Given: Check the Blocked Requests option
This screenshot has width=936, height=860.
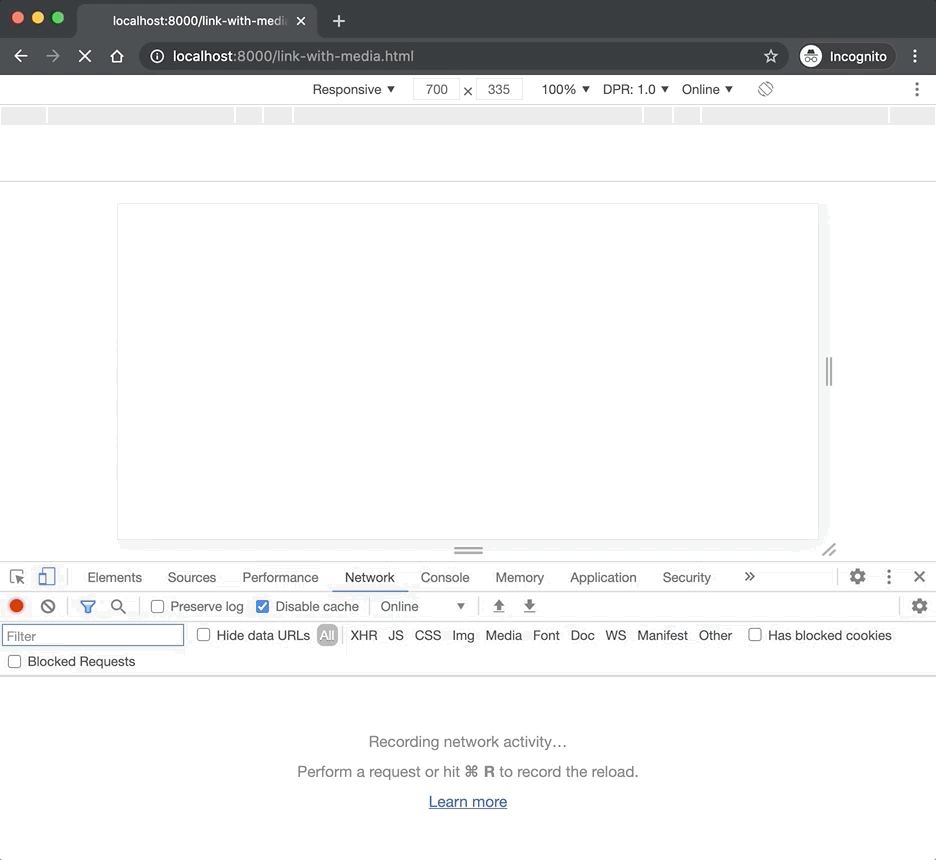Looking at the screenshot, I should point(14,661).
